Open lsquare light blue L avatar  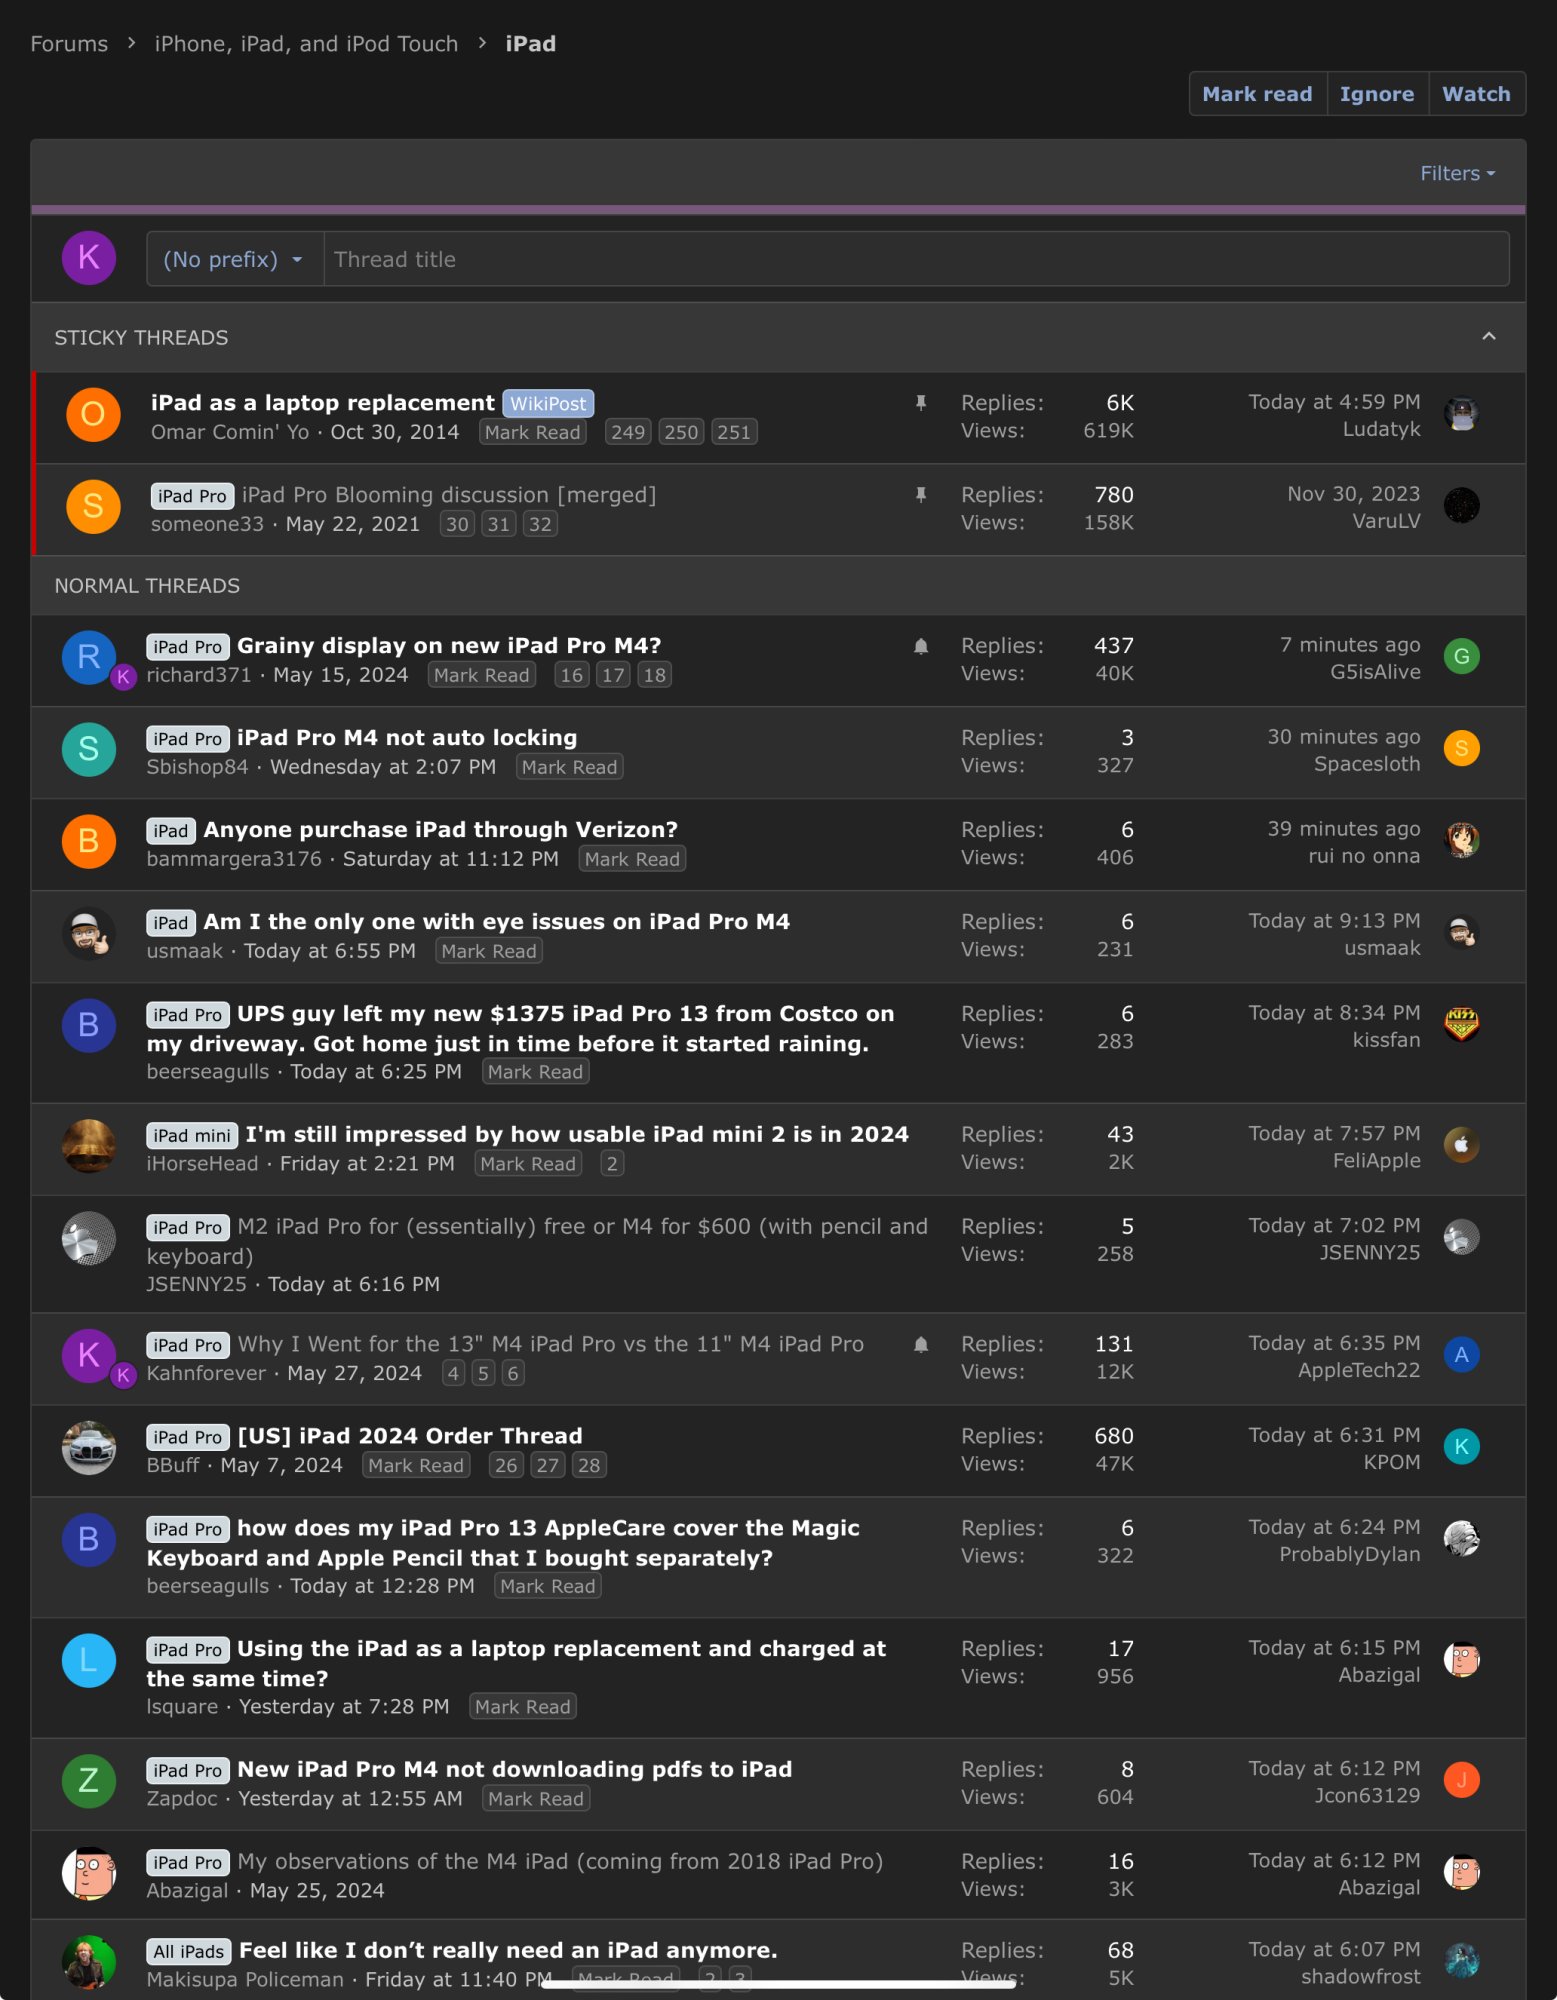(x=89, y=1660)
